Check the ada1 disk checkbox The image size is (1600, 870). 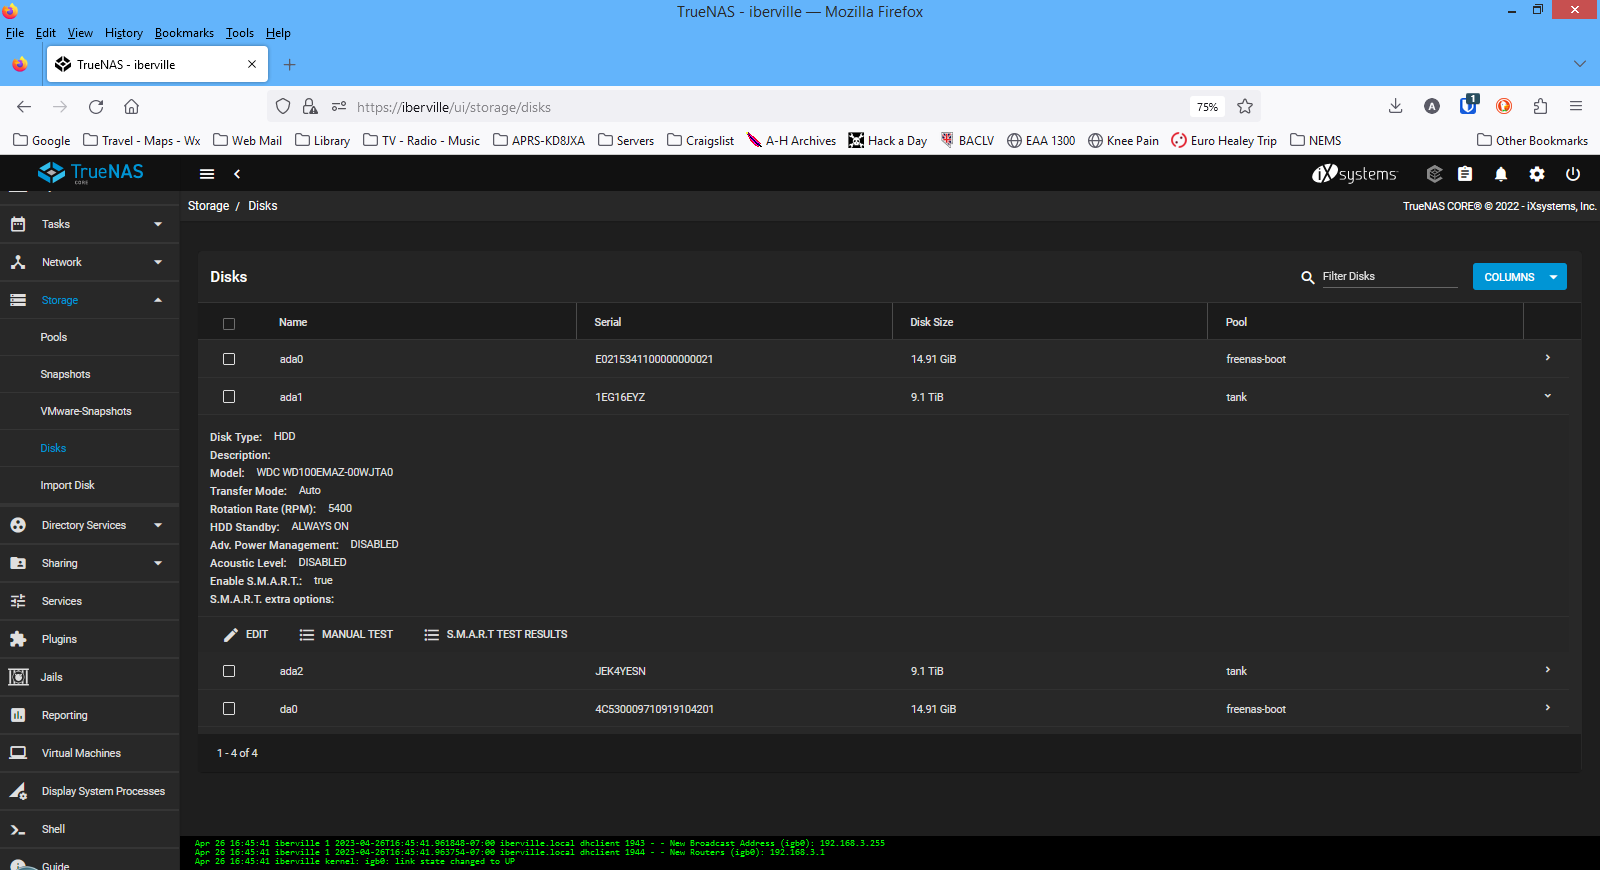229,397
